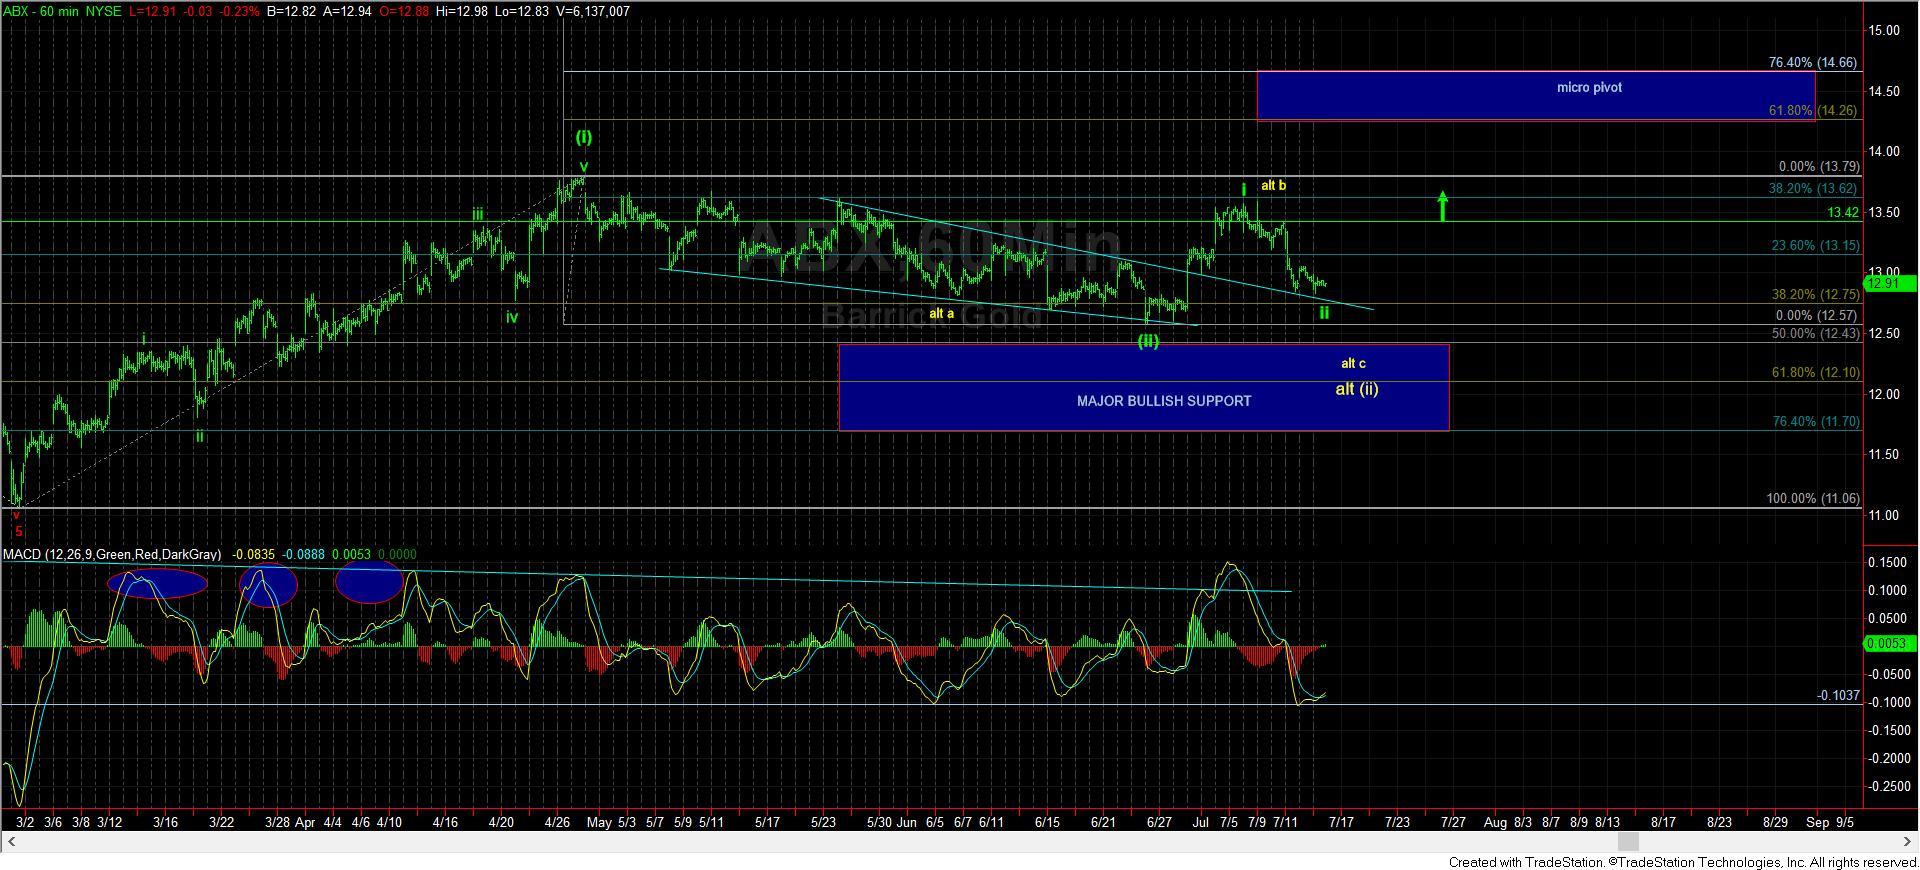Click the 'V=6,137,007' volume readout
Screen dimensions: 1920x870
593,11
